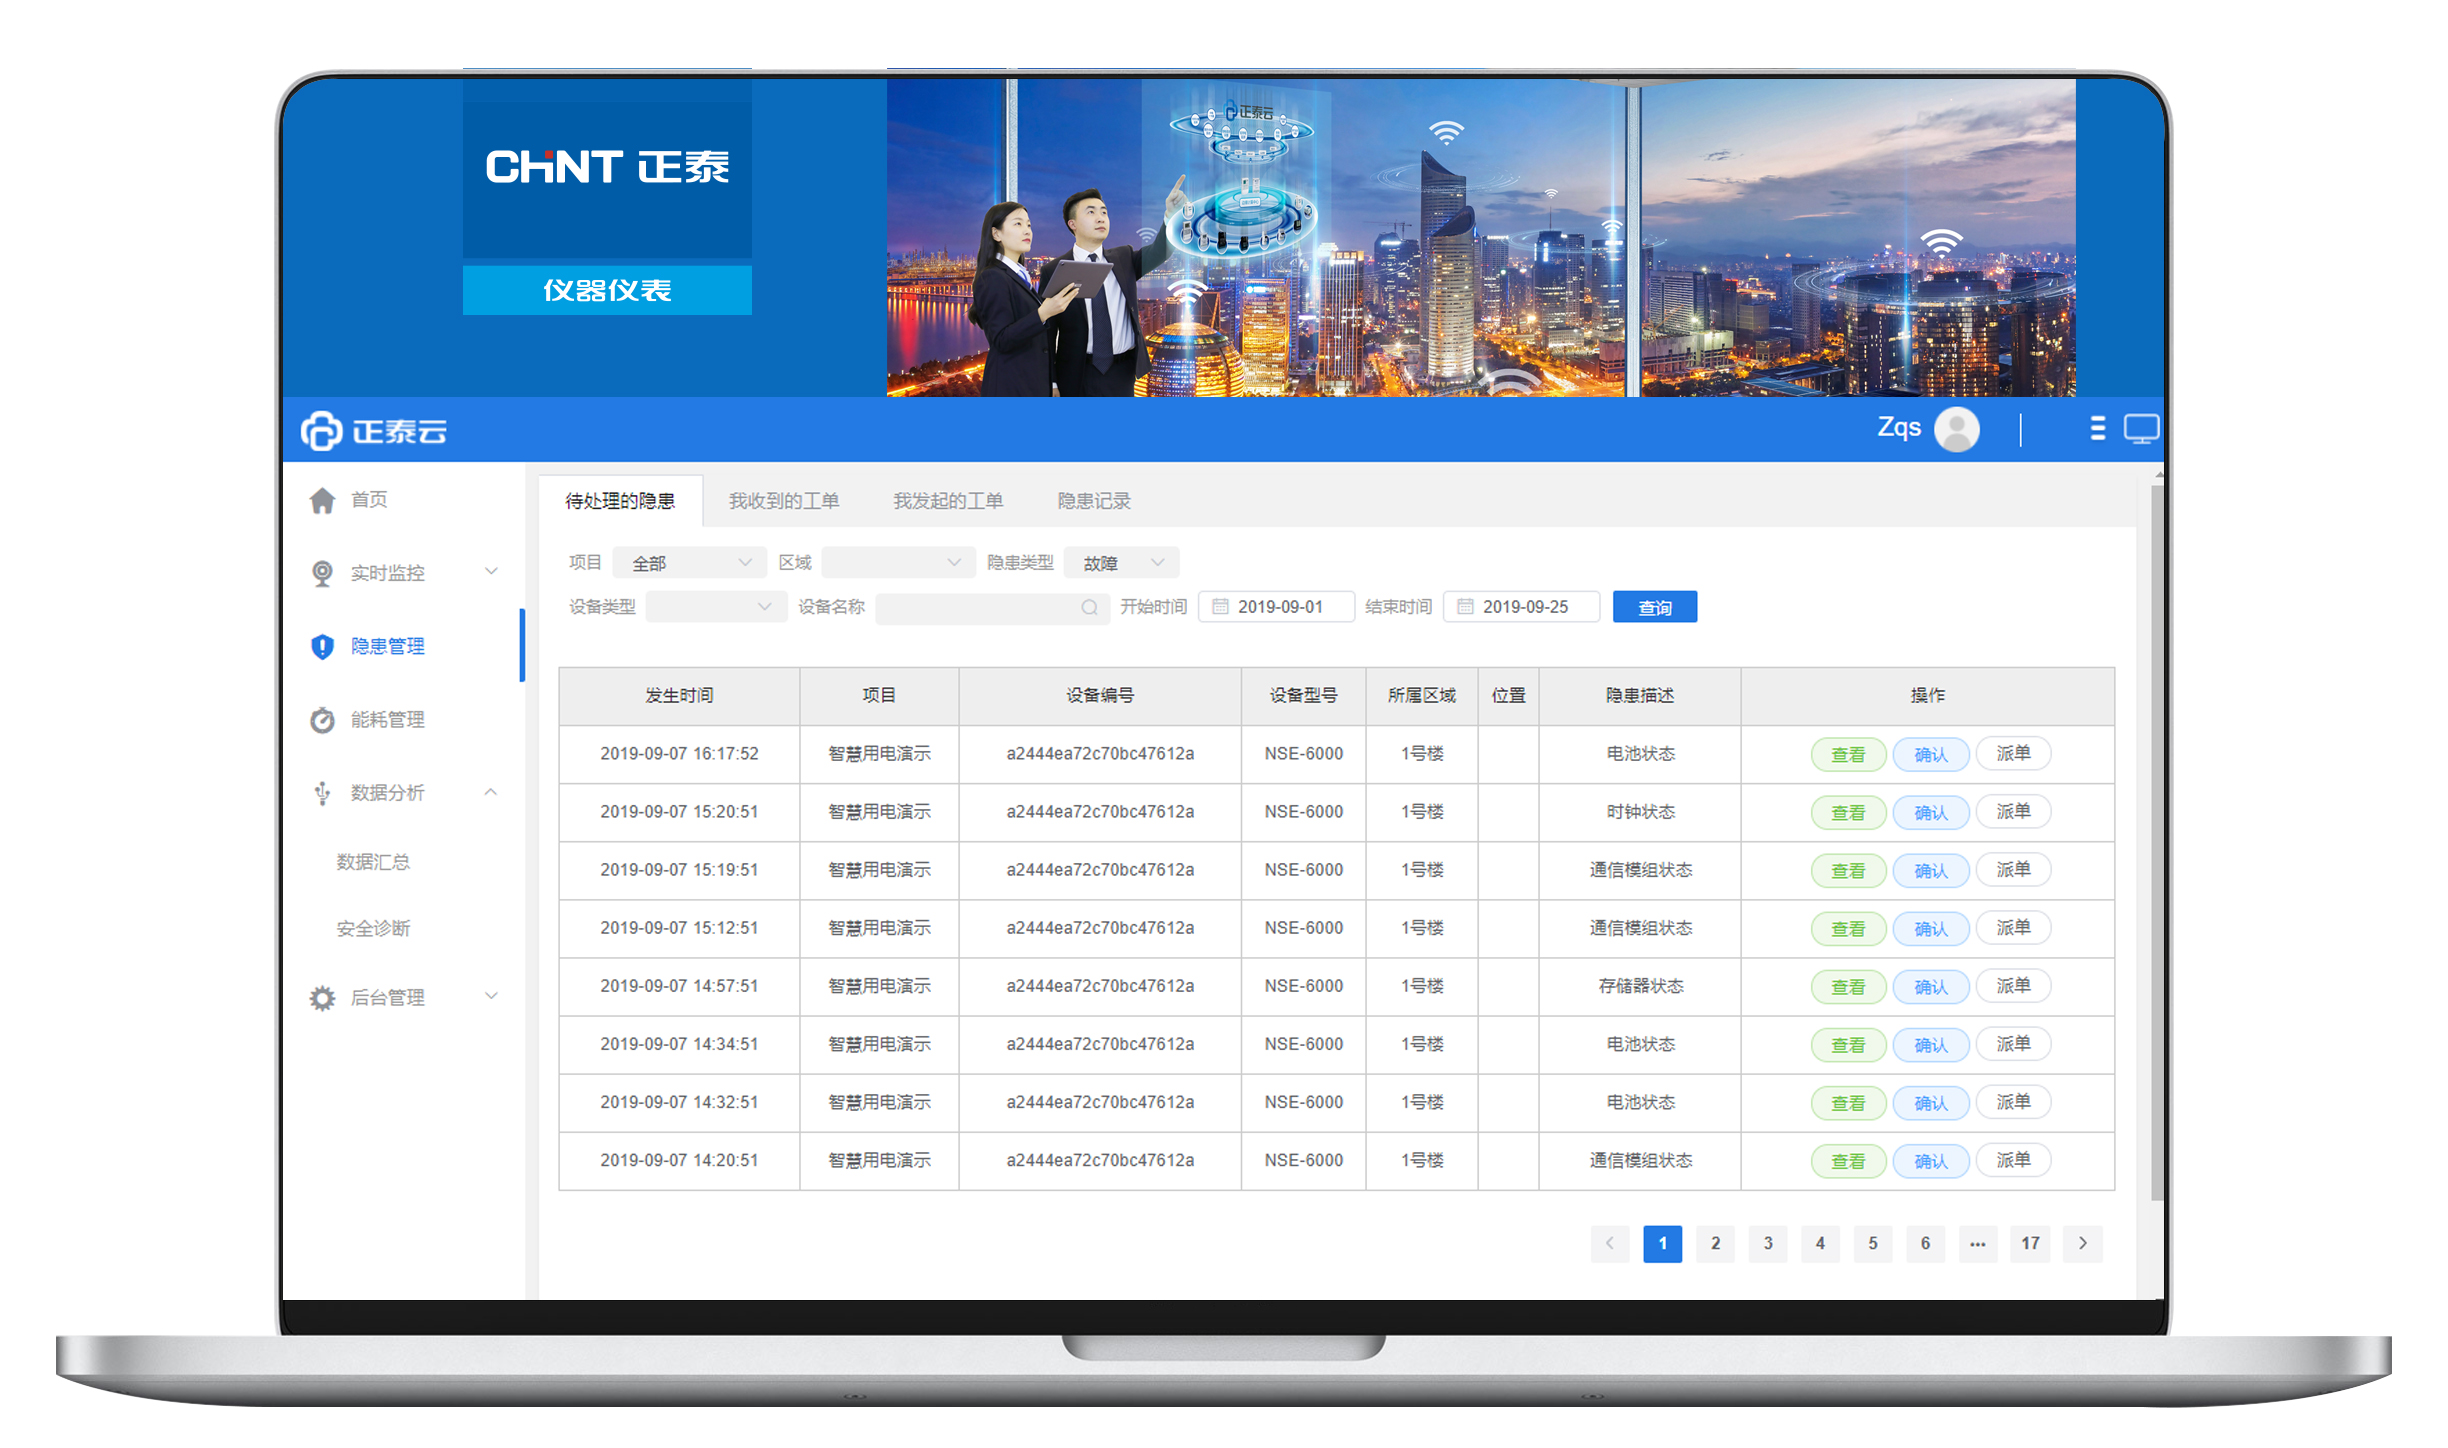Open 数据汇总 in the sidebar
The width and height of the screenshot is (2448, 1448).
coord(373,861)
